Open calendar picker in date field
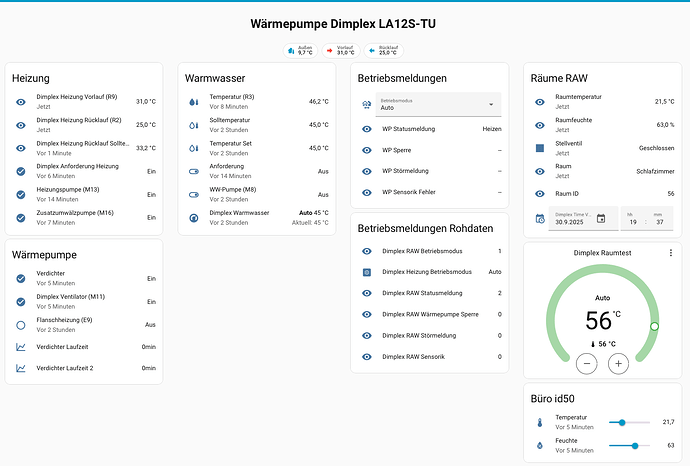 tap(601, 219)
